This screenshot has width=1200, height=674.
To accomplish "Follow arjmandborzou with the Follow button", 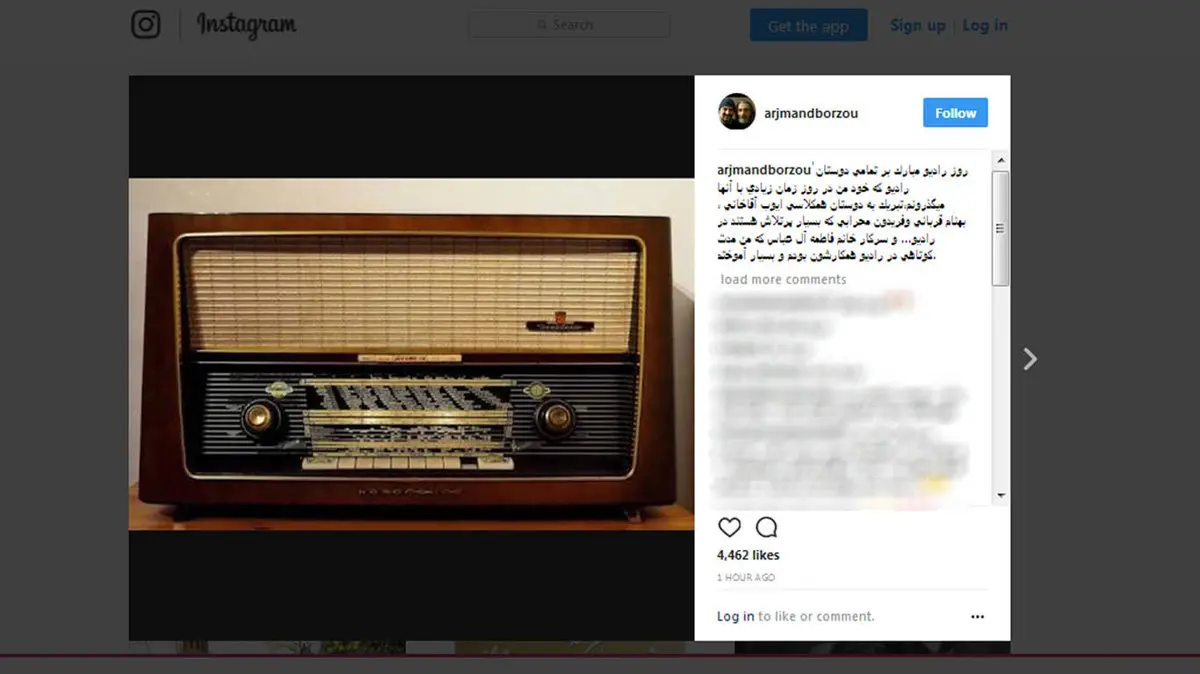I will [955, 113].
